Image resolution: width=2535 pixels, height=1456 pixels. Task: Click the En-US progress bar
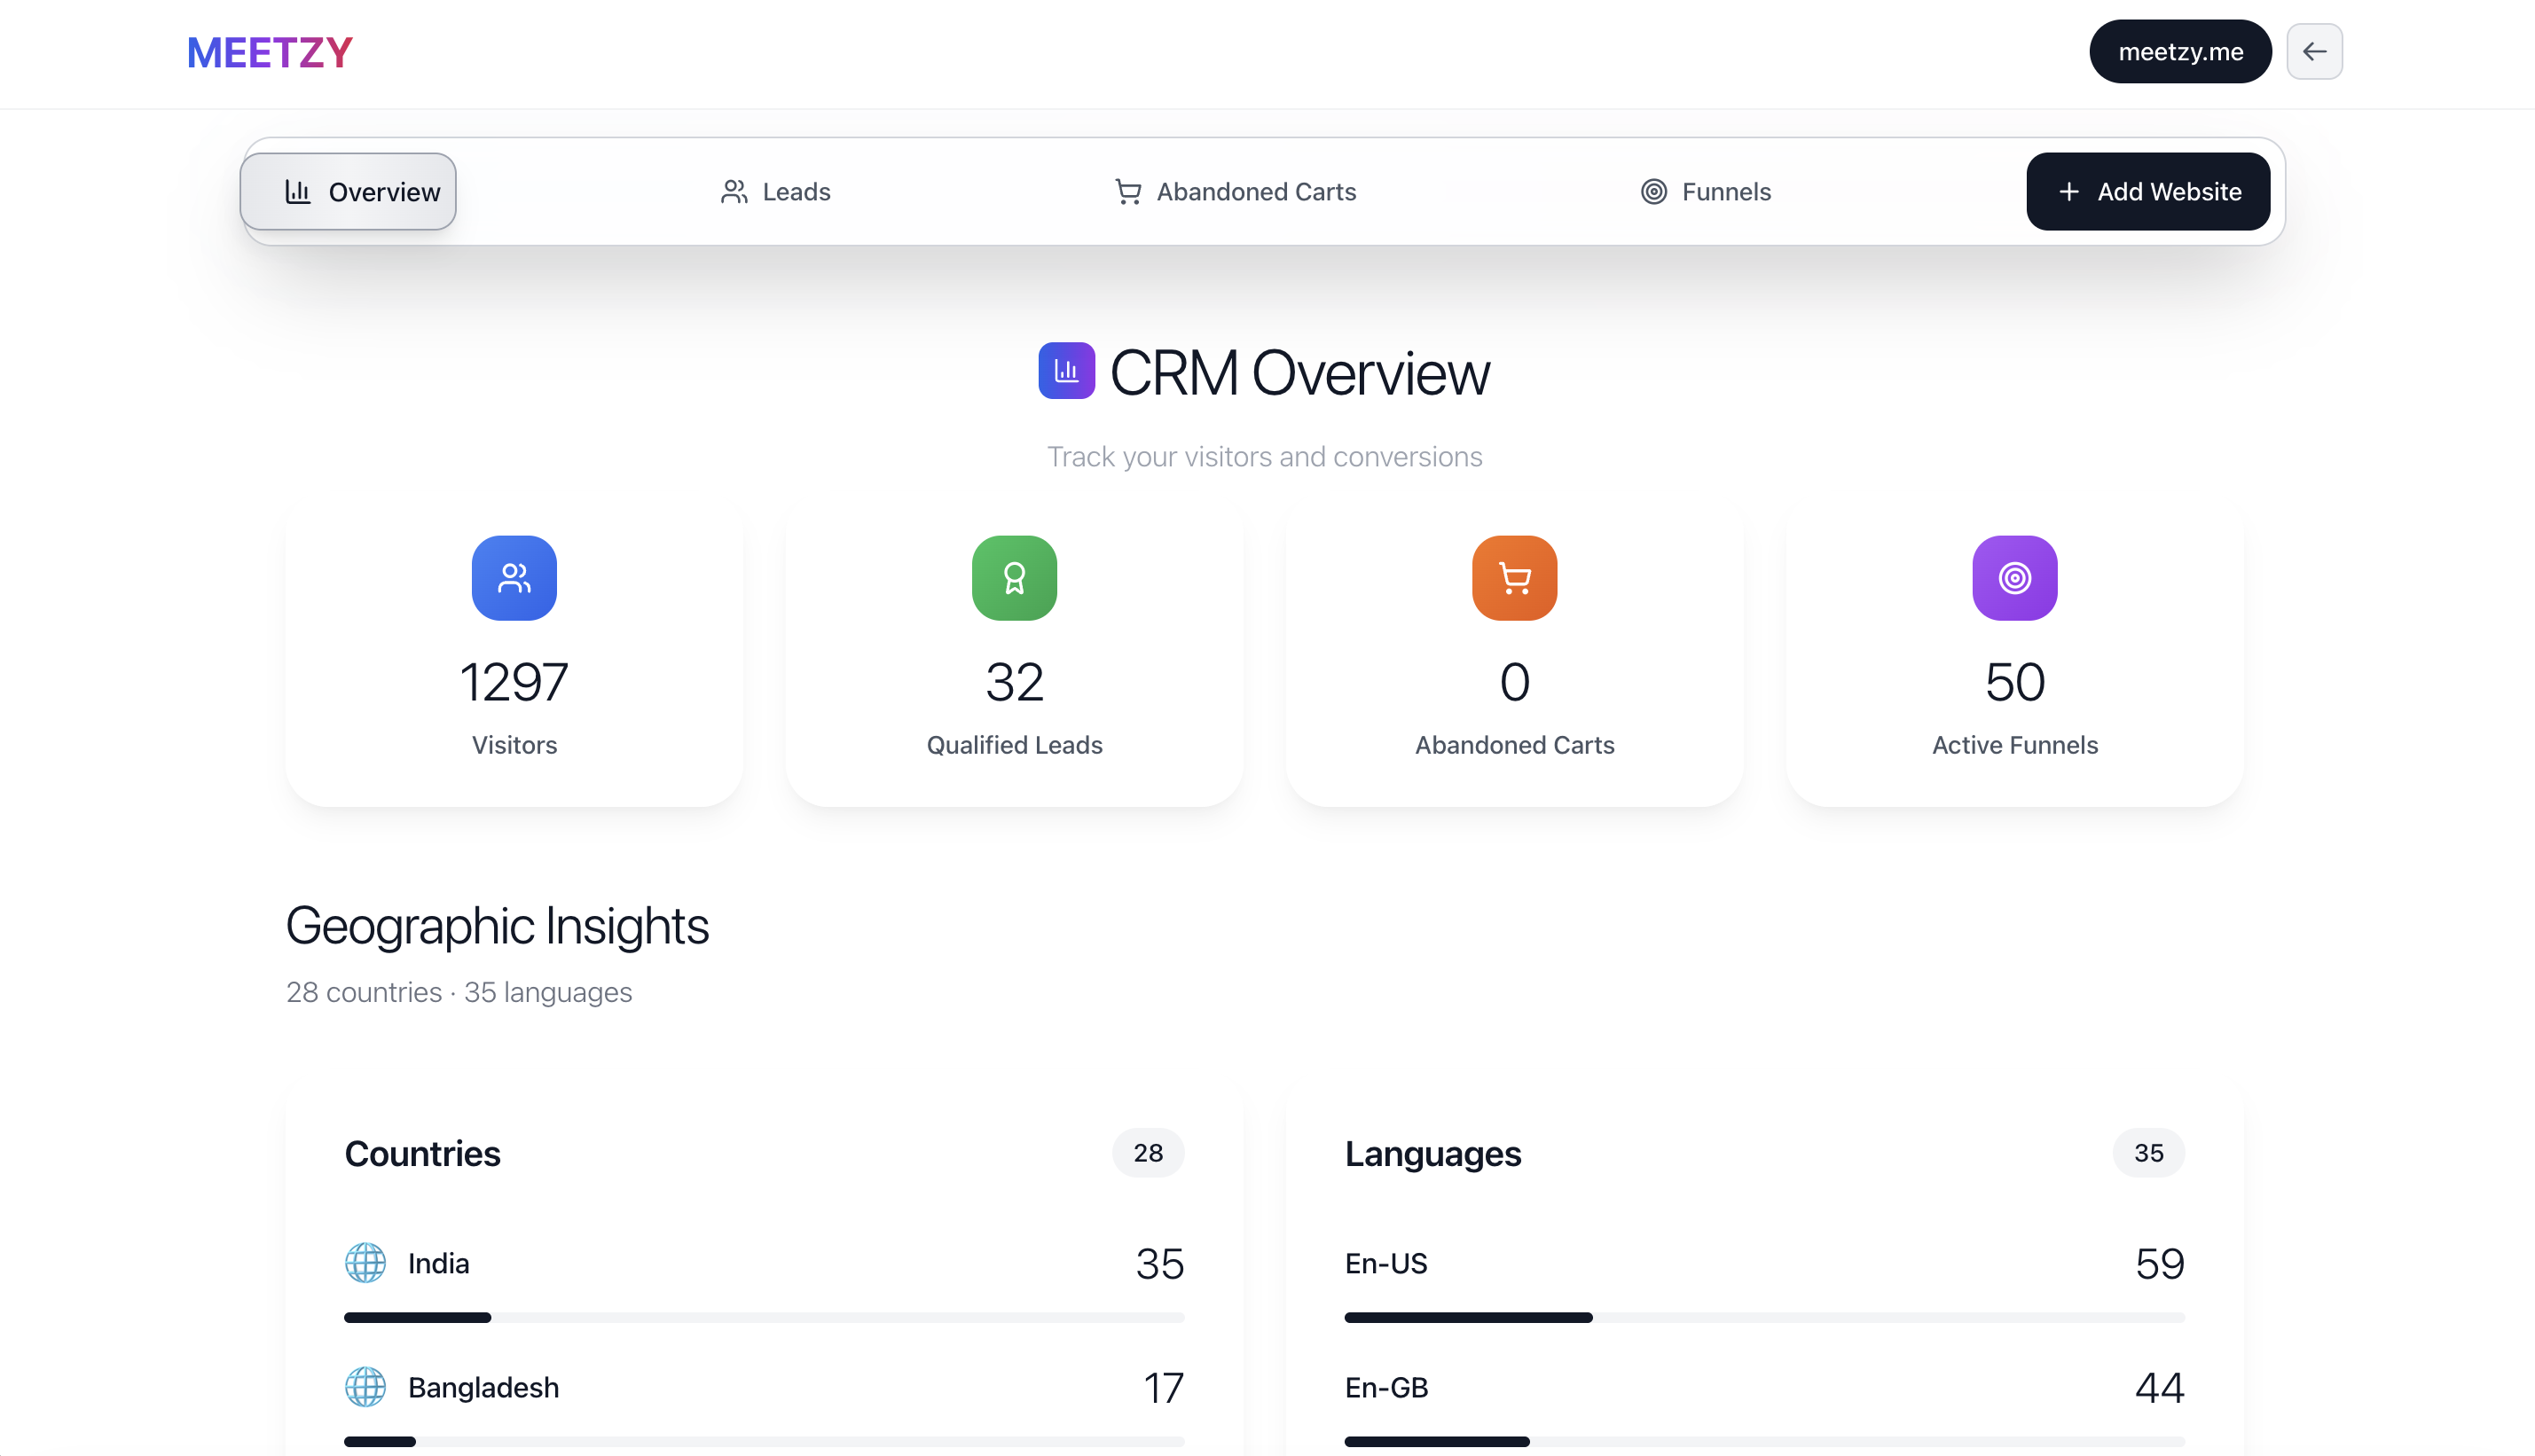coord(1764,1318)
